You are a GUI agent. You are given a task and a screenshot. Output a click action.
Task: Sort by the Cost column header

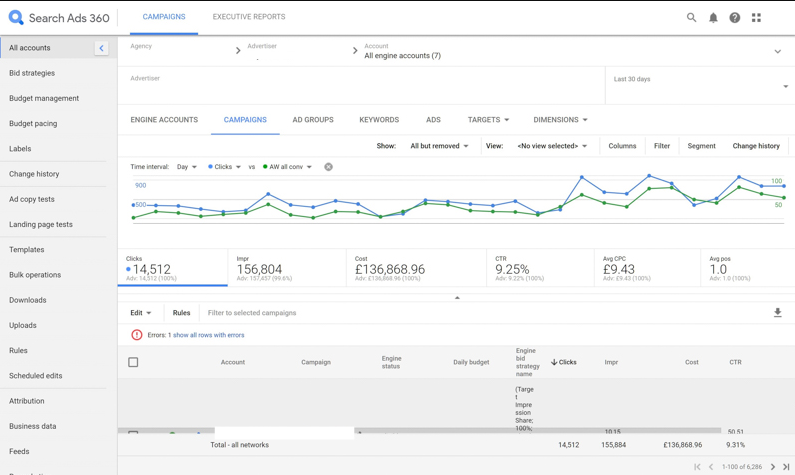(x=692, y=362)
